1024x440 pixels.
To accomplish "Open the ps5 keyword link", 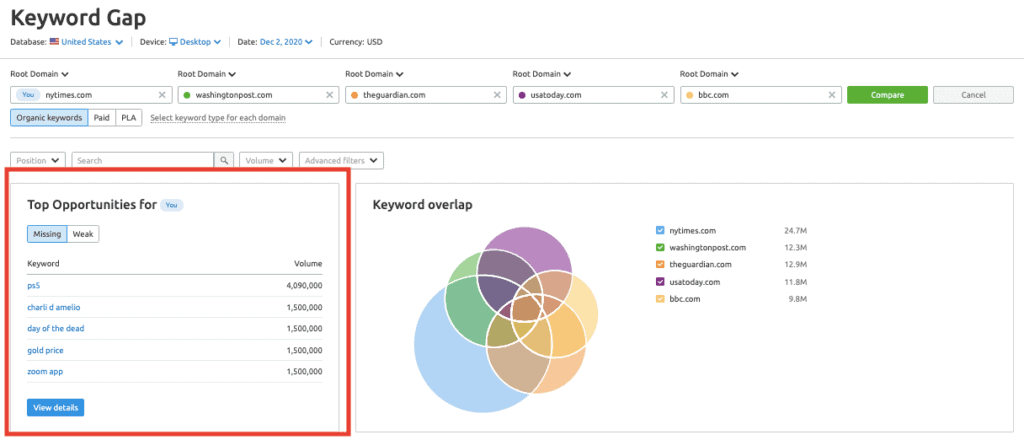I will 34,285.
